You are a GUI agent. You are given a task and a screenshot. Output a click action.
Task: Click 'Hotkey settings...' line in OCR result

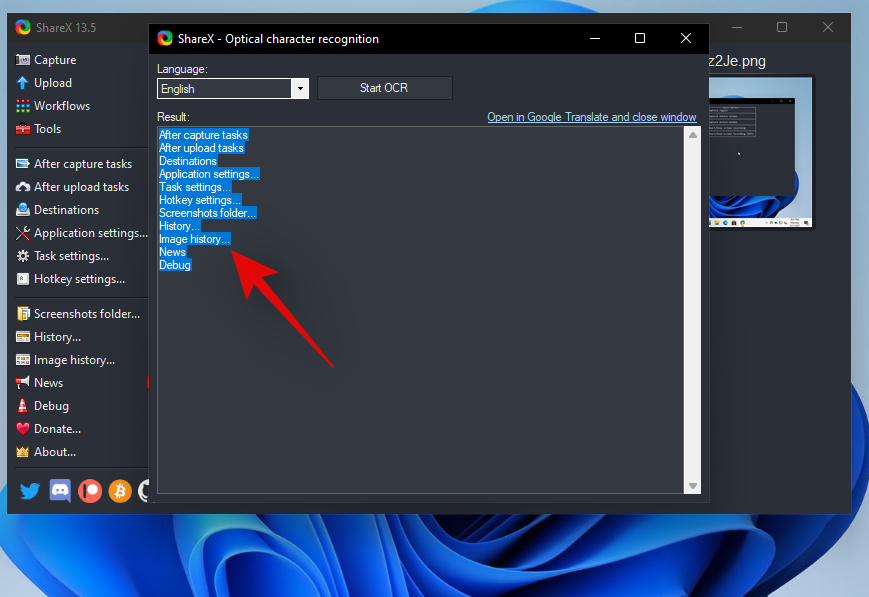coord(200,200)
